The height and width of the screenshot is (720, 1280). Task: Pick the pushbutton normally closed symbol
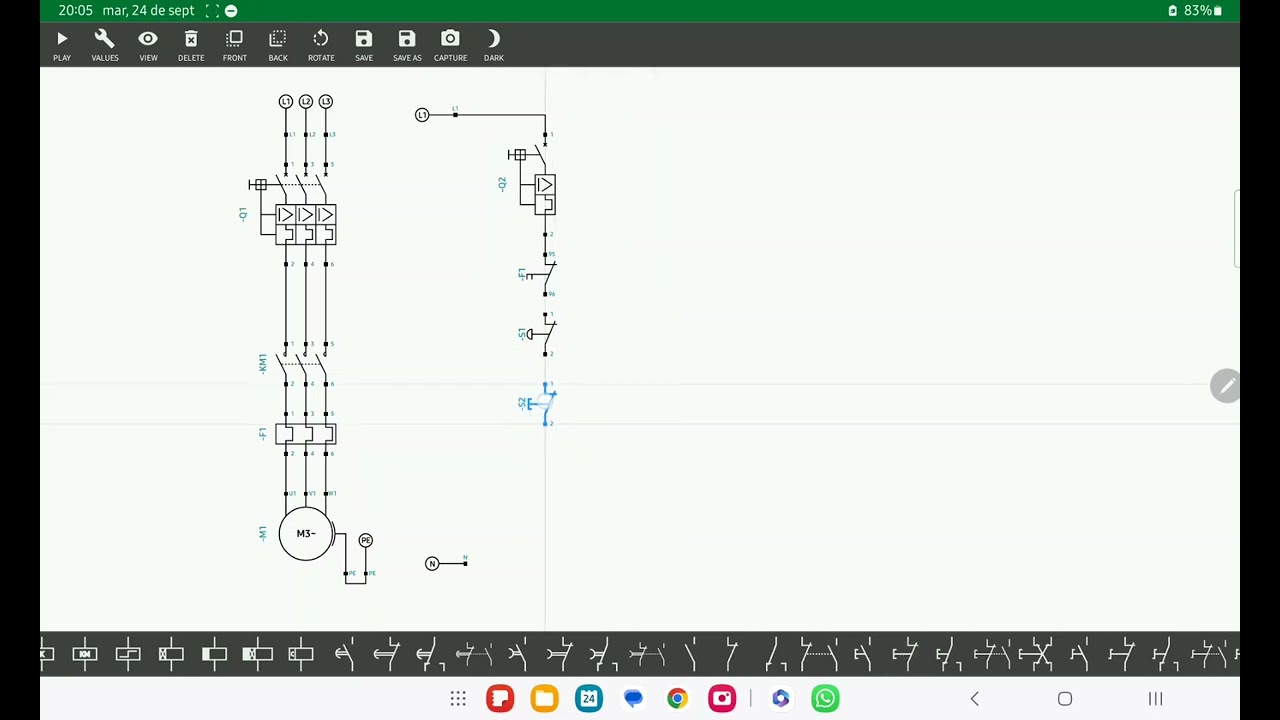click(x=905, y=655)
